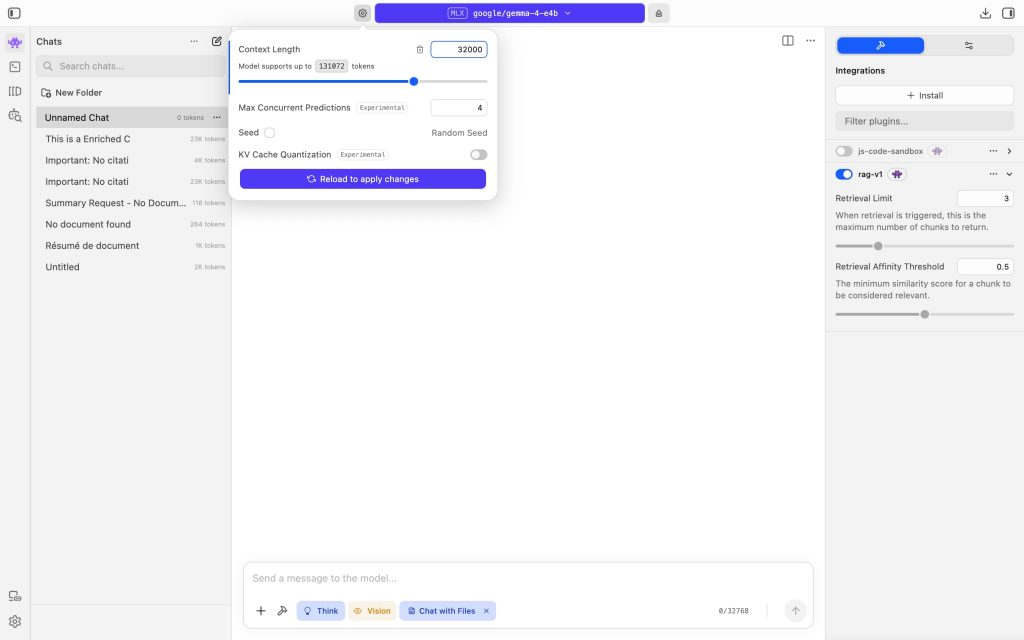Screen dimensions: 1024x640
Task: Open the downloads icon in top right
Action: coord(985,13)
